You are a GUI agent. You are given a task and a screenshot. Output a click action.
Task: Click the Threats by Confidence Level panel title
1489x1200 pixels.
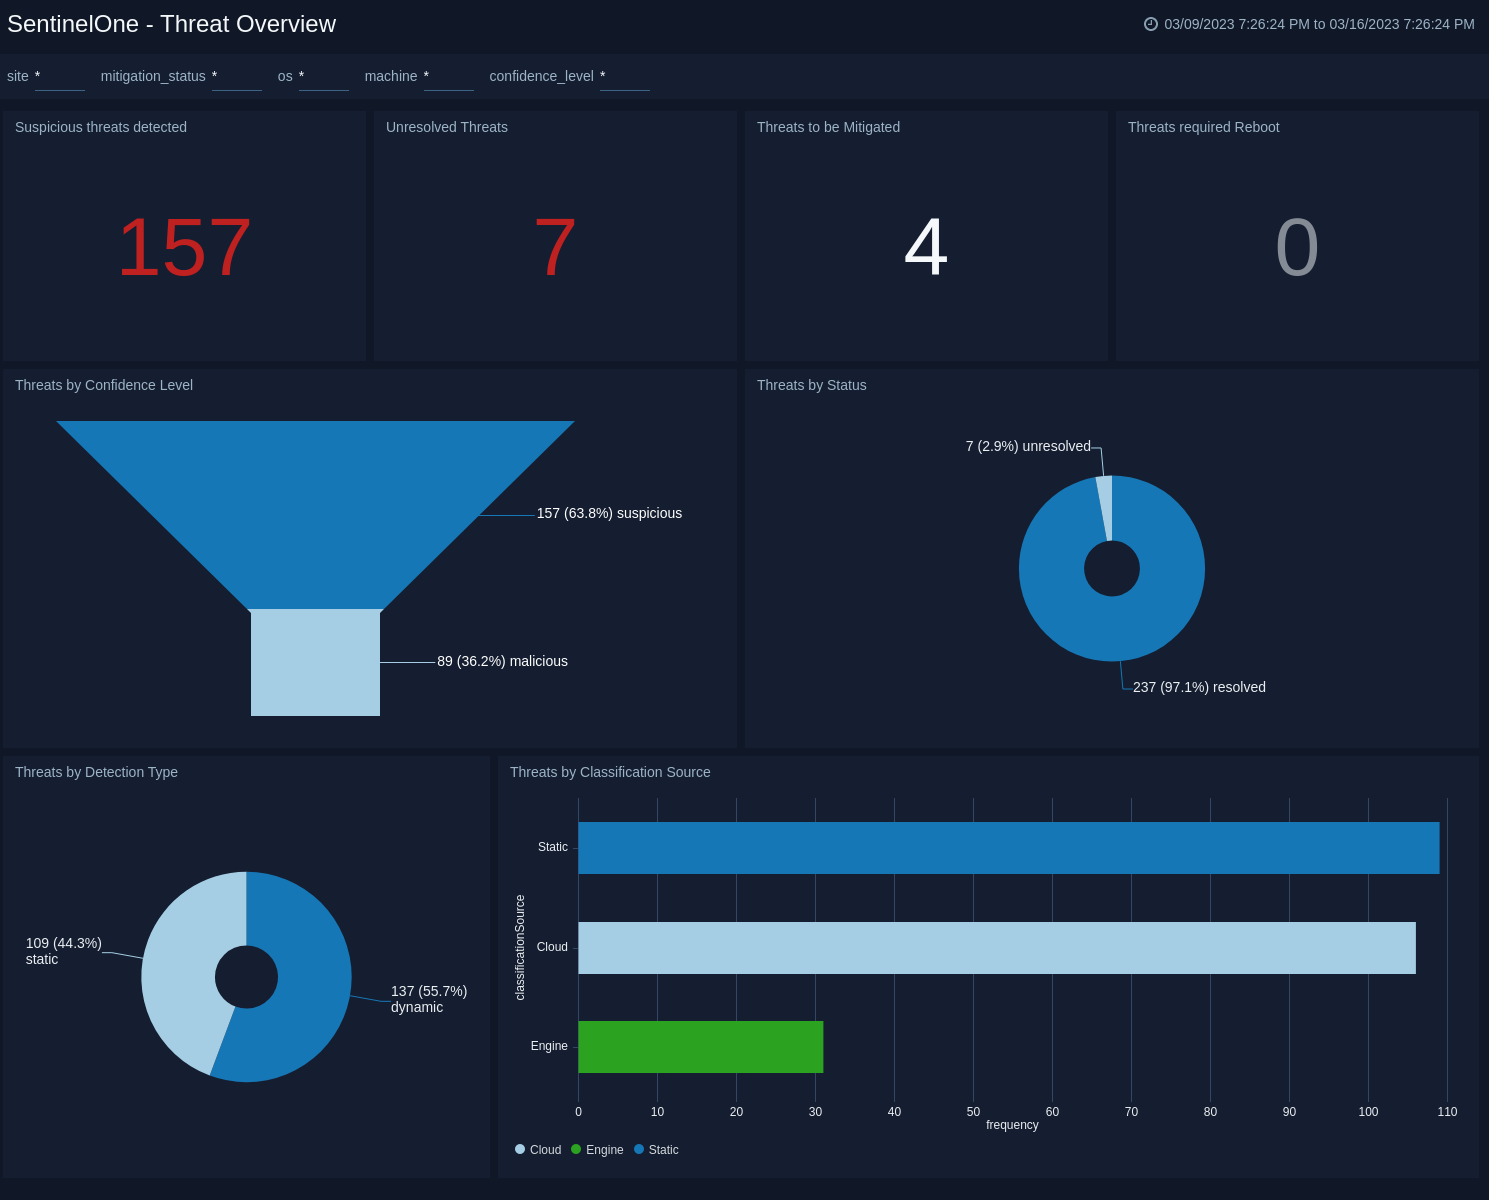[x=103, y=385]
